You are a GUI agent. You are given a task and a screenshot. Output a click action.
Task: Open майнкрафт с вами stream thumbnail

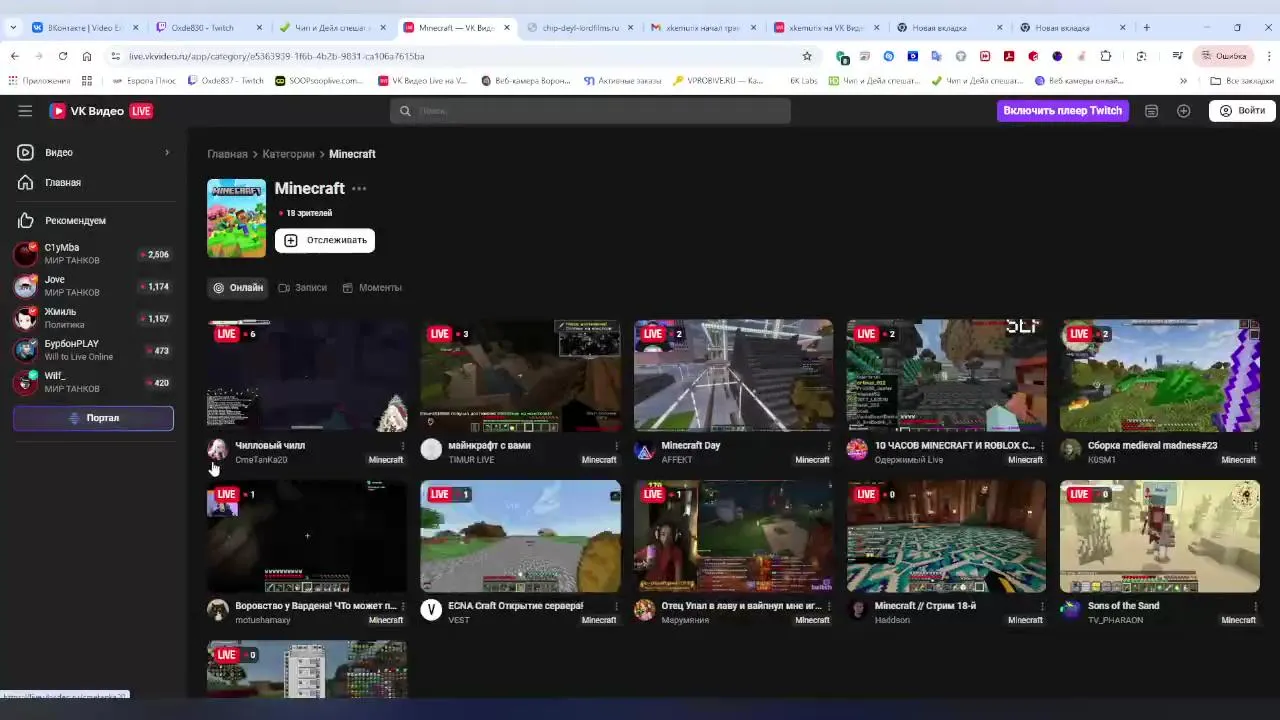coord(520,375)
